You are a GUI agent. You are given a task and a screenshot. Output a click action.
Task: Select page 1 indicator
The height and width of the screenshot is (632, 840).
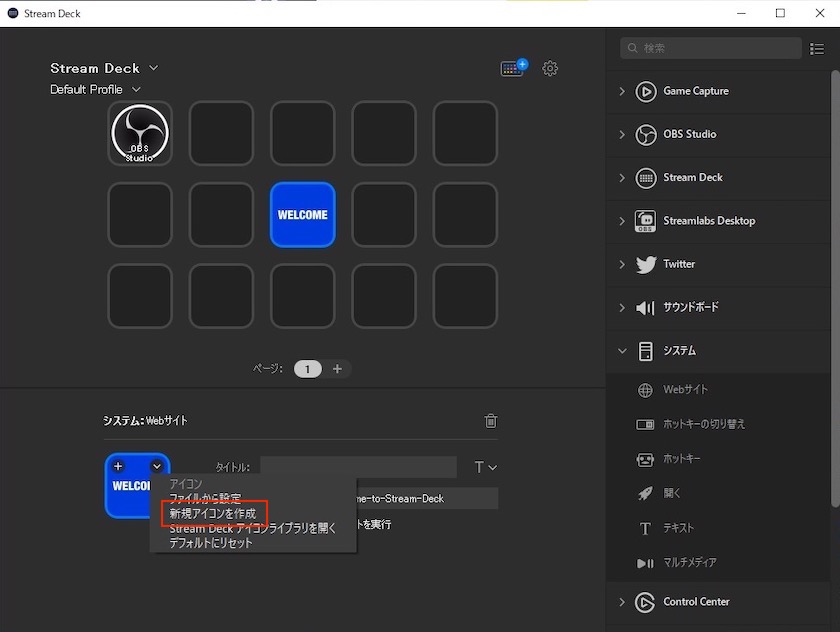(308, 369)
